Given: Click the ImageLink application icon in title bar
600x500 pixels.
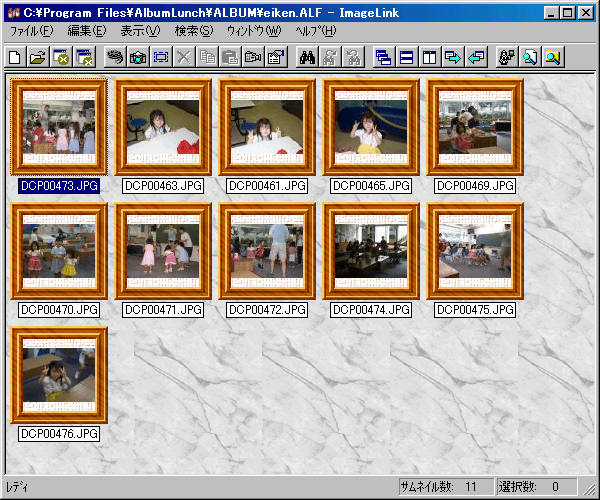Looking at the screenshot, I should (x=14, y=13).
